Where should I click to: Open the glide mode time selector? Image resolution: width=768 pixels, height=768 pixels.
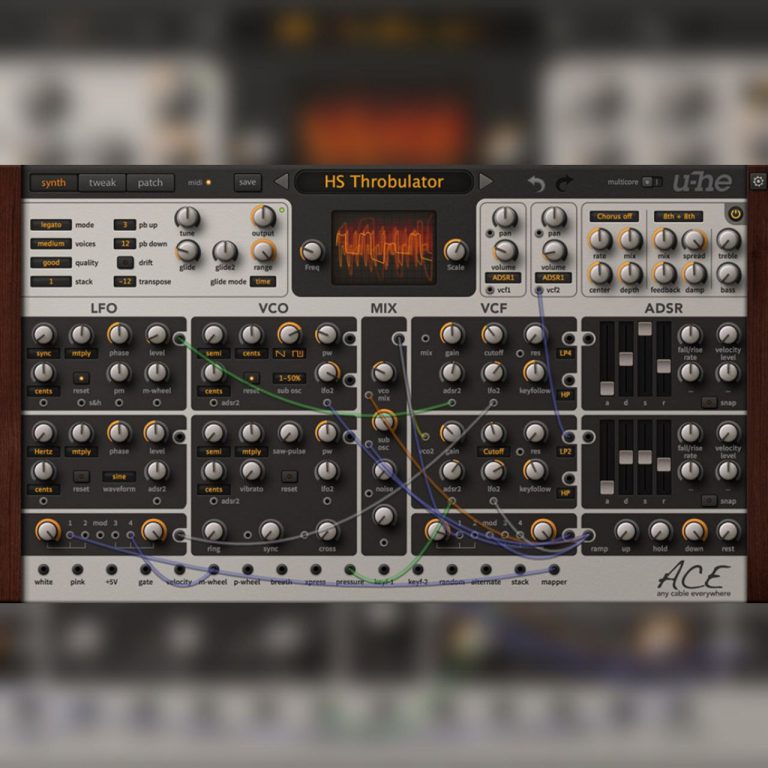click(x=263, y=282)
